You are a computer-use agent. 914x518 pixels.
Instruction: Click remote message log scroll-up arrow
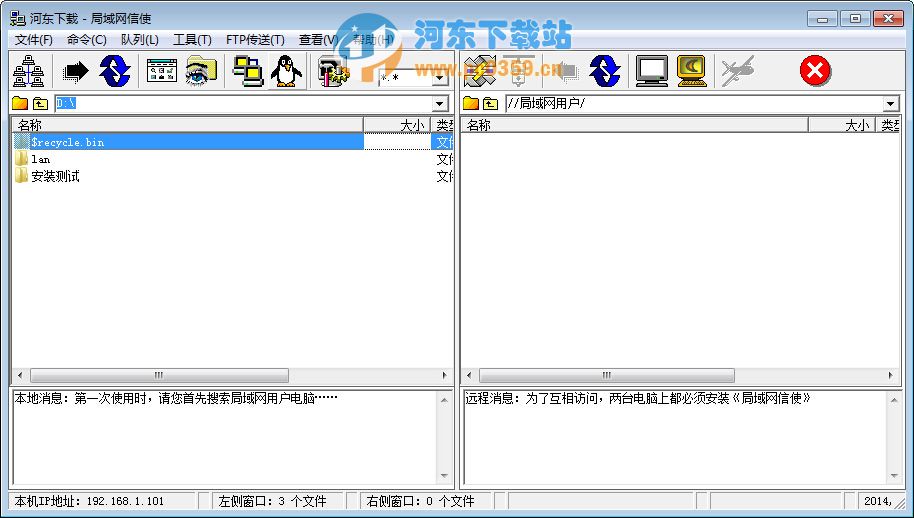pos(894,399)
